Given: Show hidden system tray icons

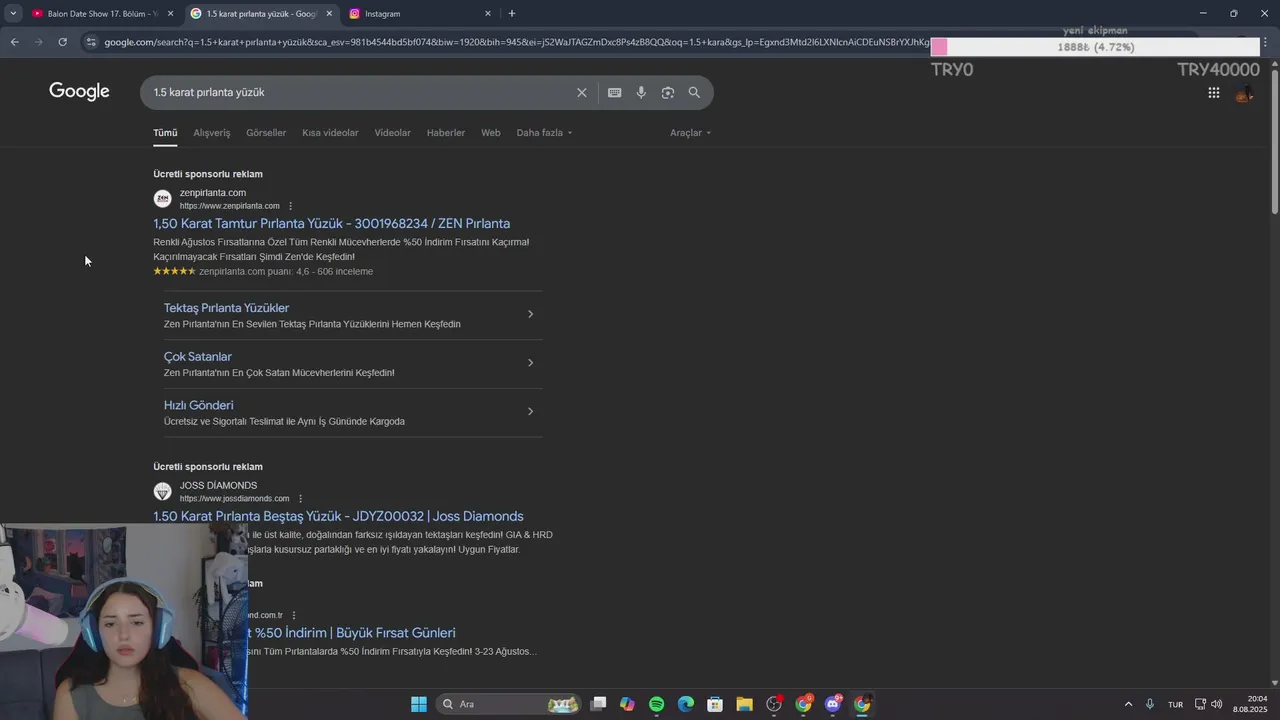Looking at the screenshot, I should tap(1128, 704).
